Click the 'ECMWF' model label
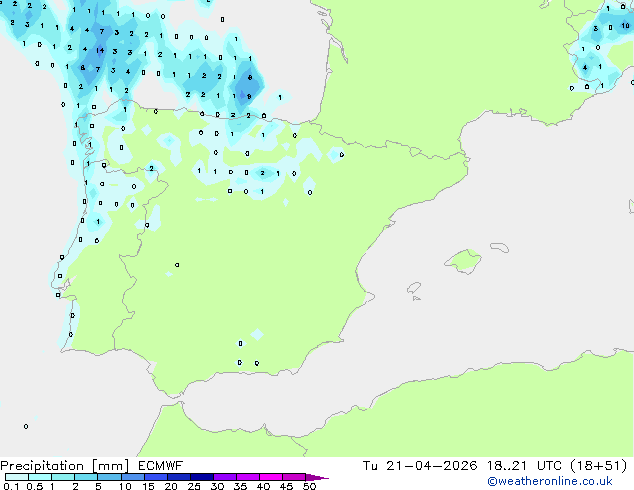The width and height of the screenshot is (634, 490). pos(161,466)
